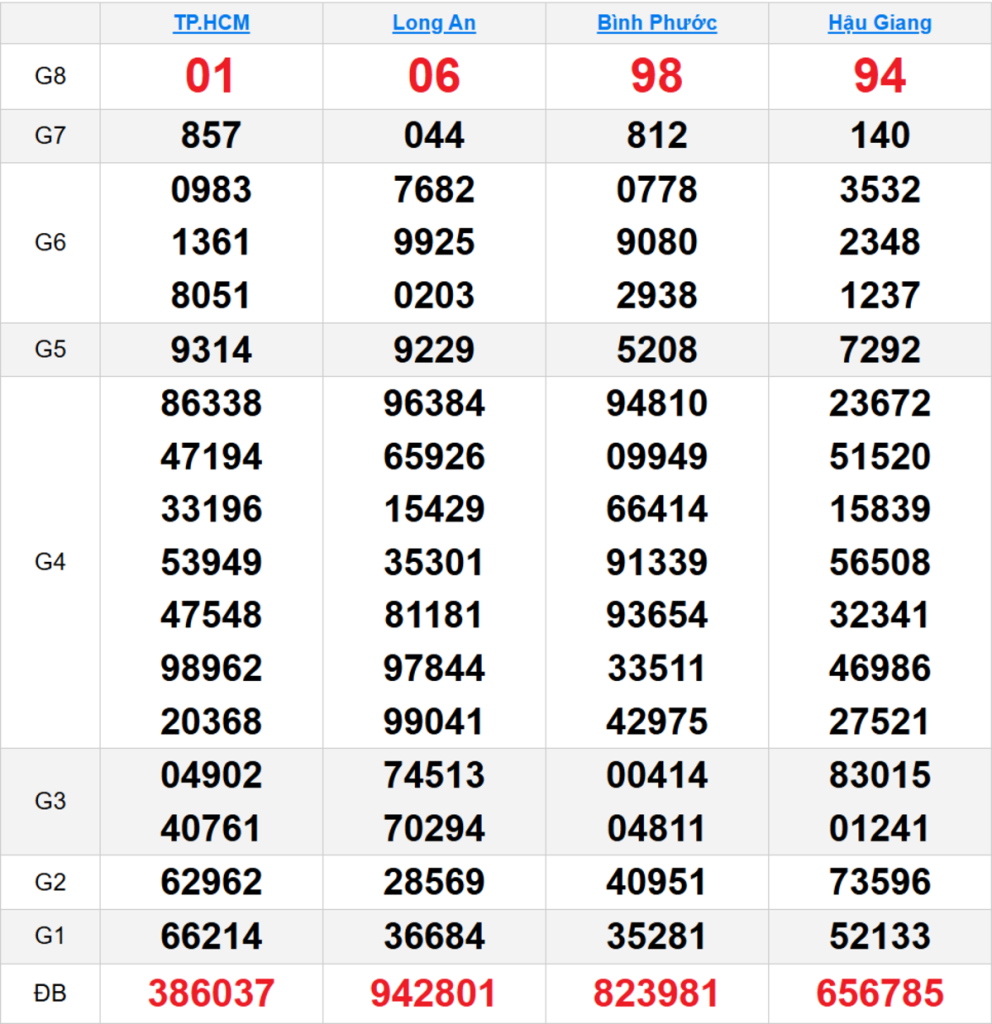Click the G4 number 97844
The width and height of the screenshot is (992, 1024).
[434, 669]
